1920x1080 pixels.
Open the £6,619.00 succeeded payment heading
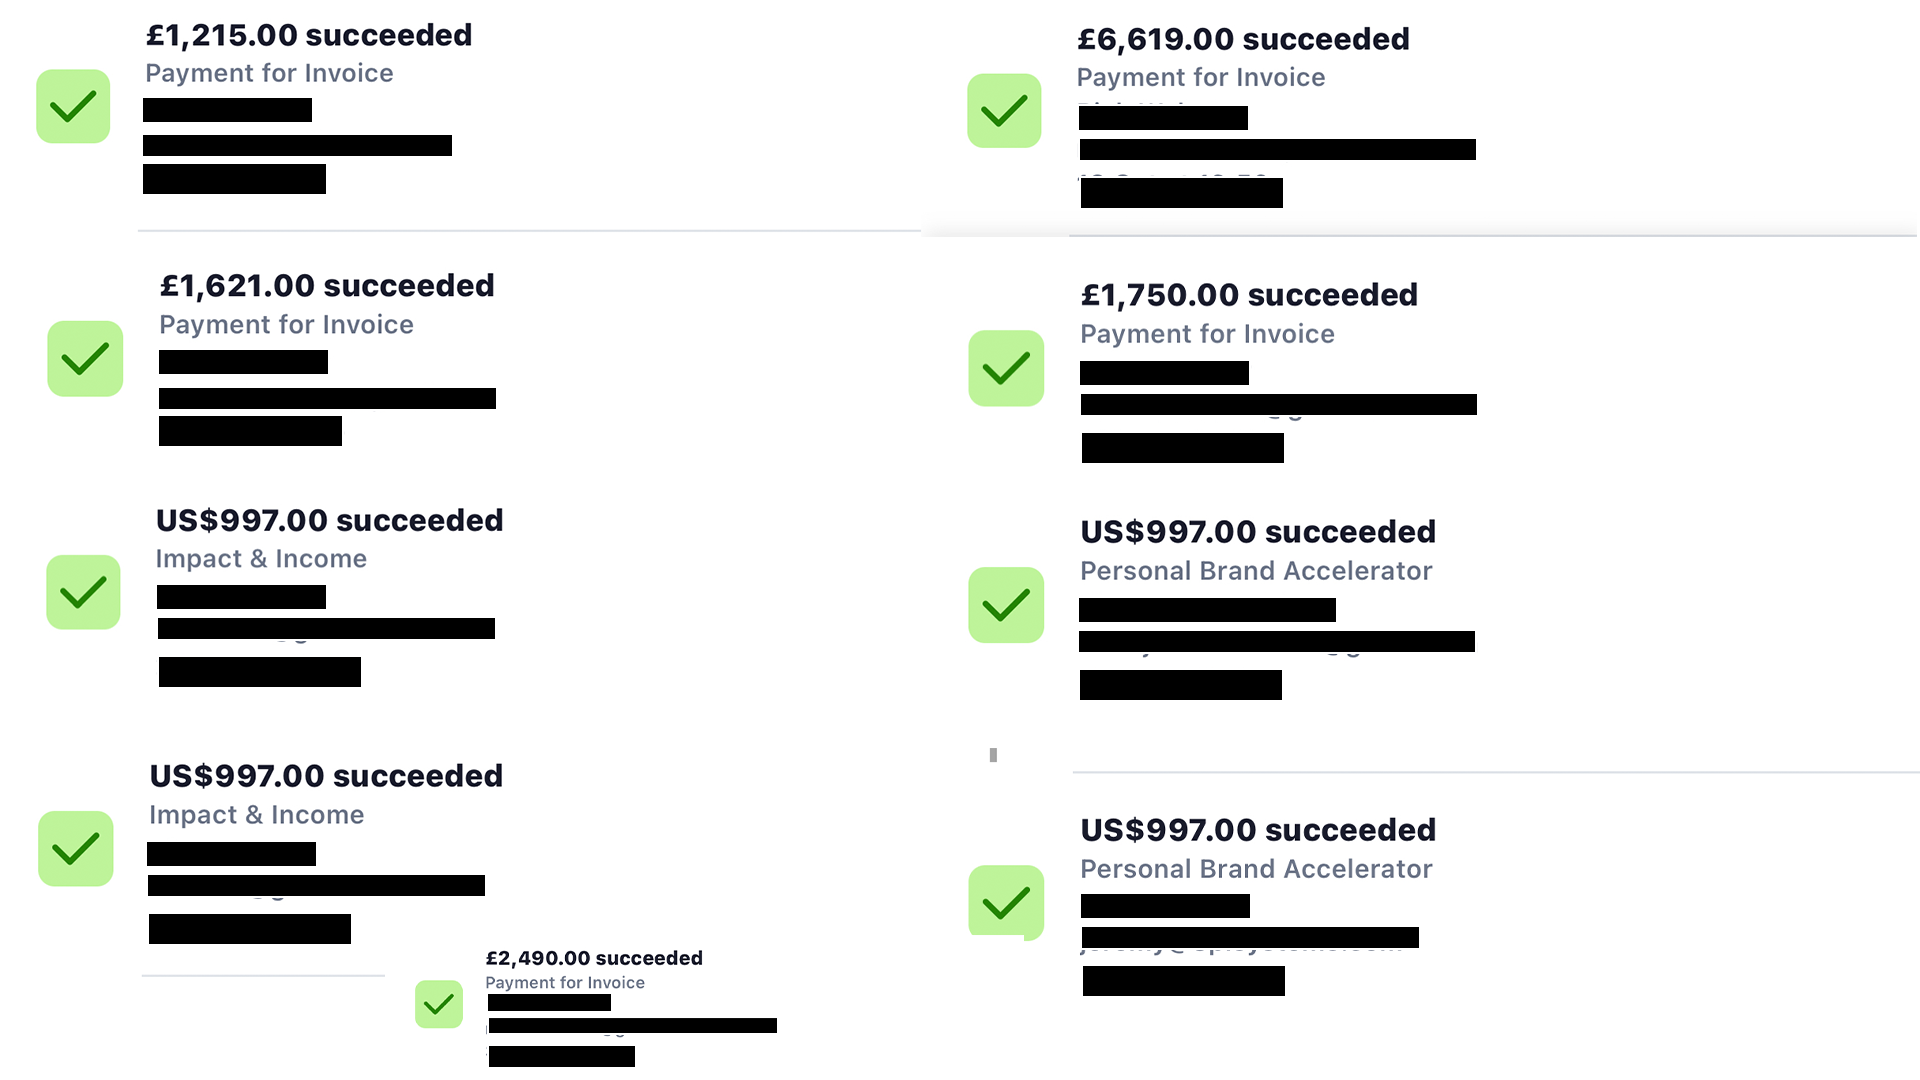click(x=1243, y=39)
